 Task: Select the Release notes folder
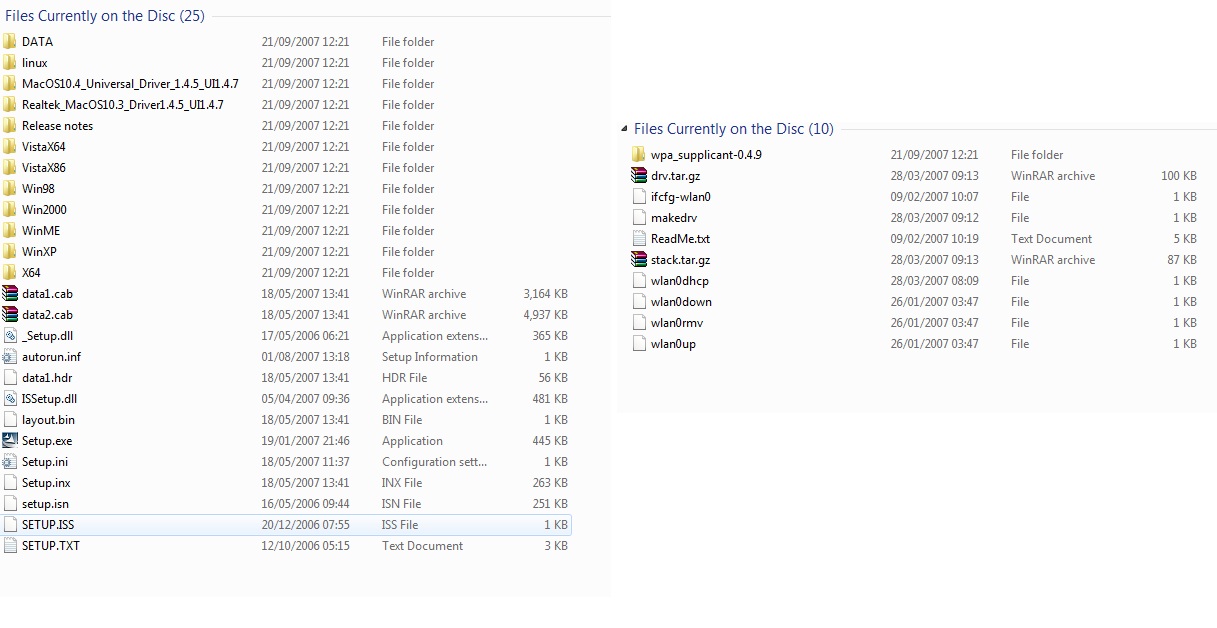(57, 126)
